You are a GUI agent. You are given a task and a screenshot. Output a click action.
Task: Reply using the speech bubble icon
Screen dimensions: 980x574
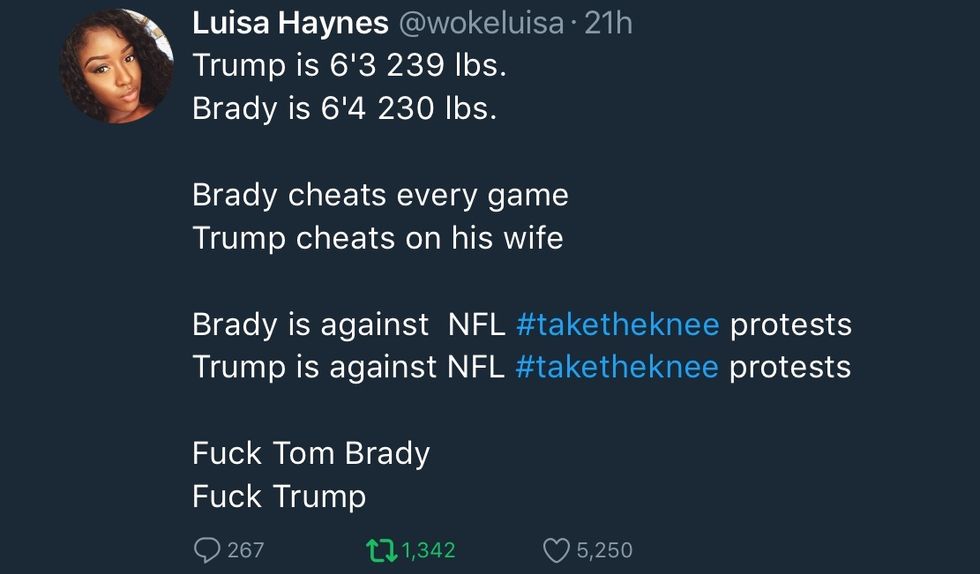207,550
